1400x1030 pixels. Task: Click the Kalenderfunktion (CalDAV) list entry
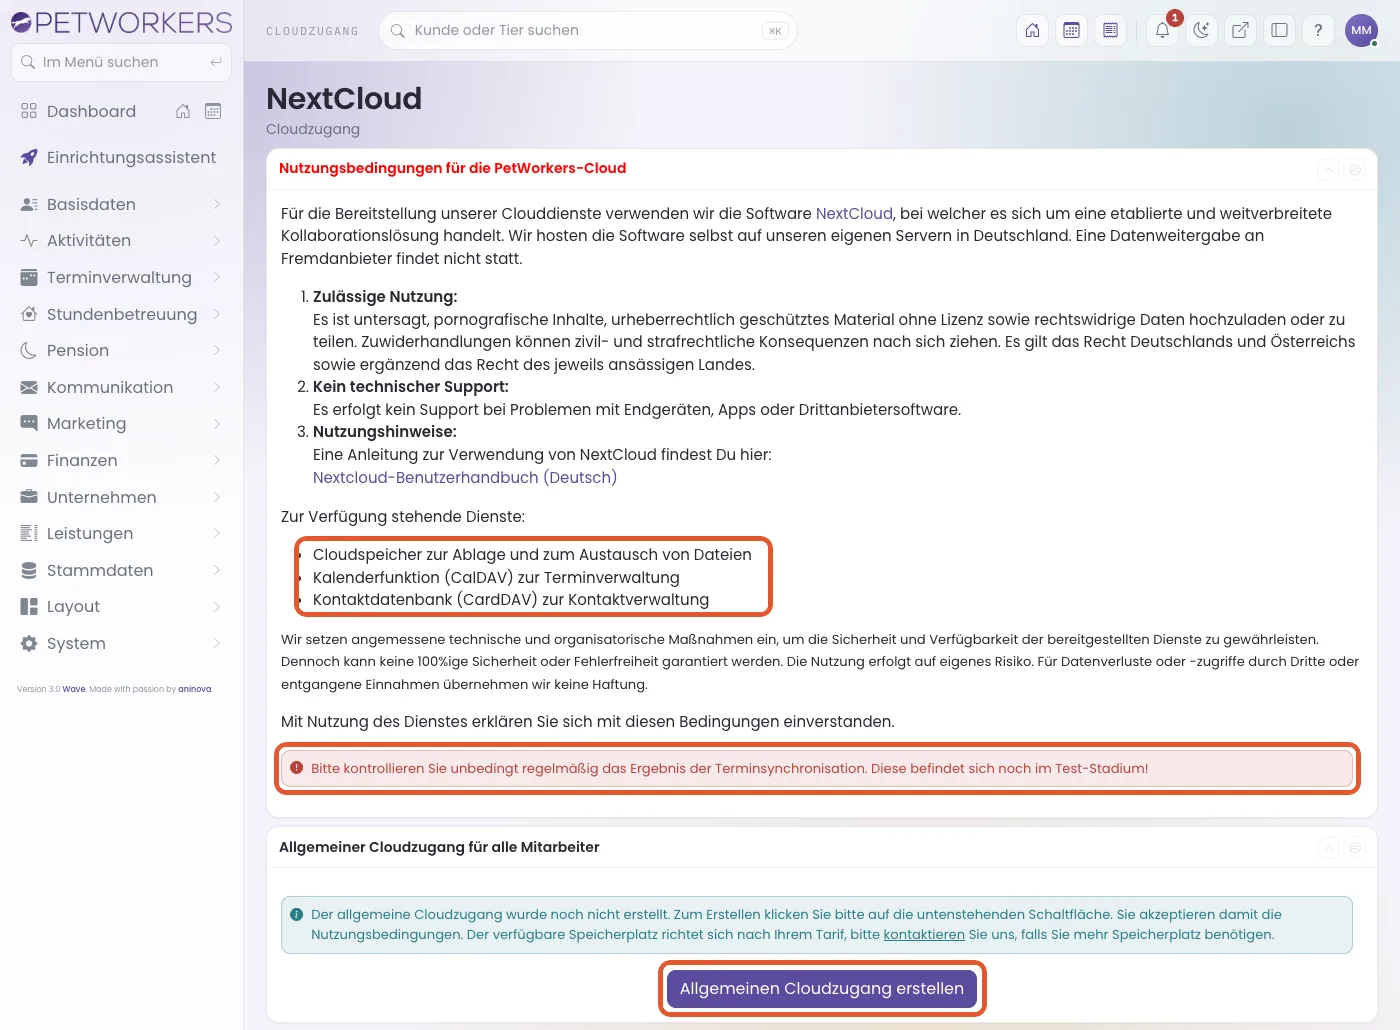(x=496, y=577)
